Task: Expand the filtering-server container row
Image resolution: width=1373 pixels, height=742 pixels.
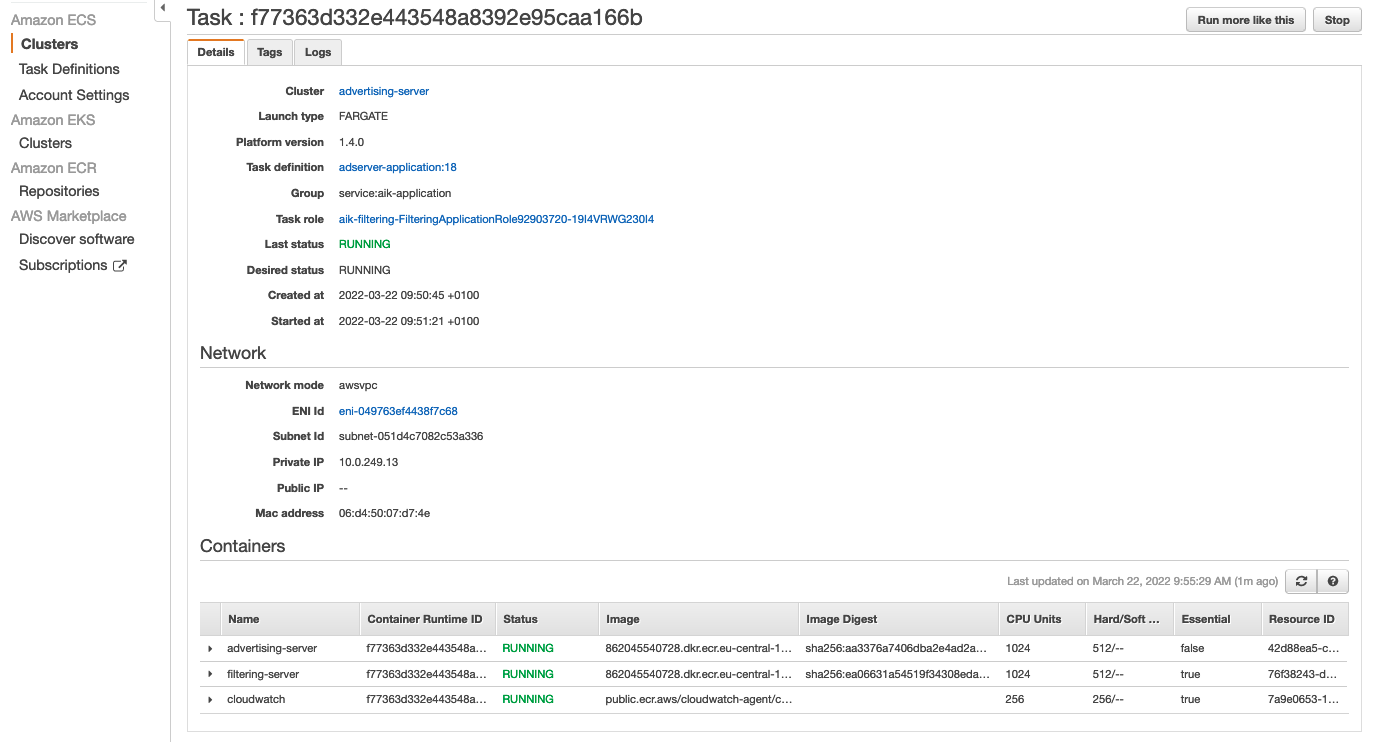Action: click(210, 675)
